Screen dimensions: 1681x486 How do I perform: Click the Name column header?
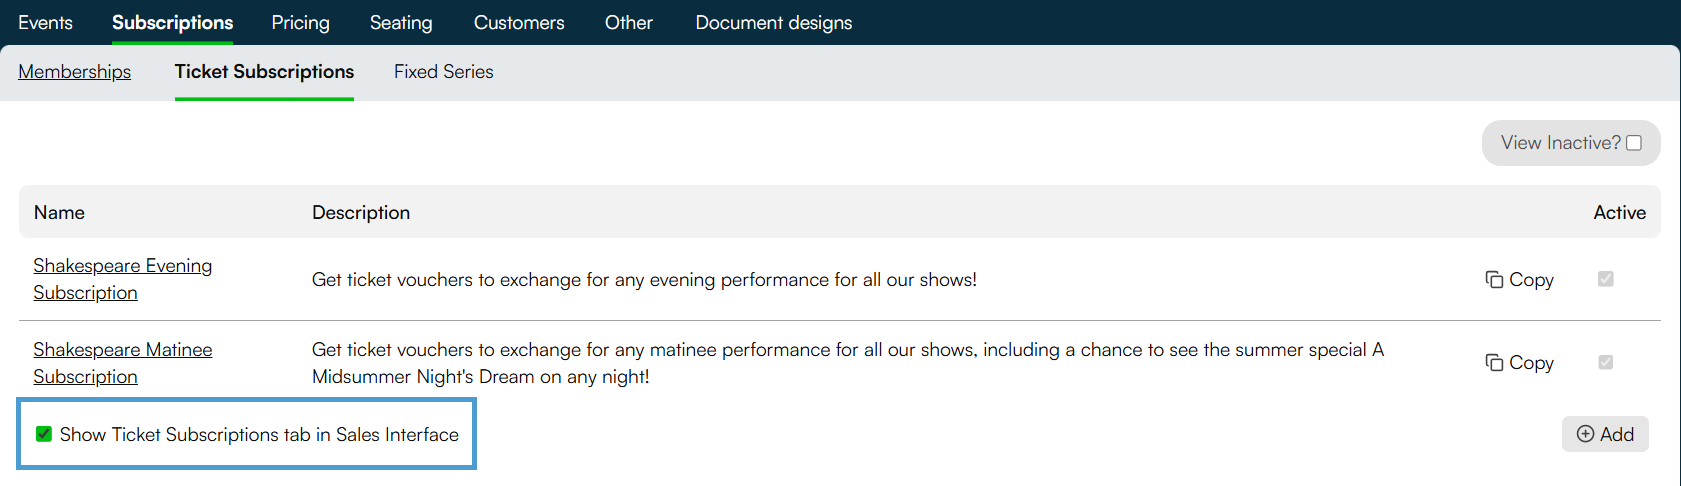[59, 212]
